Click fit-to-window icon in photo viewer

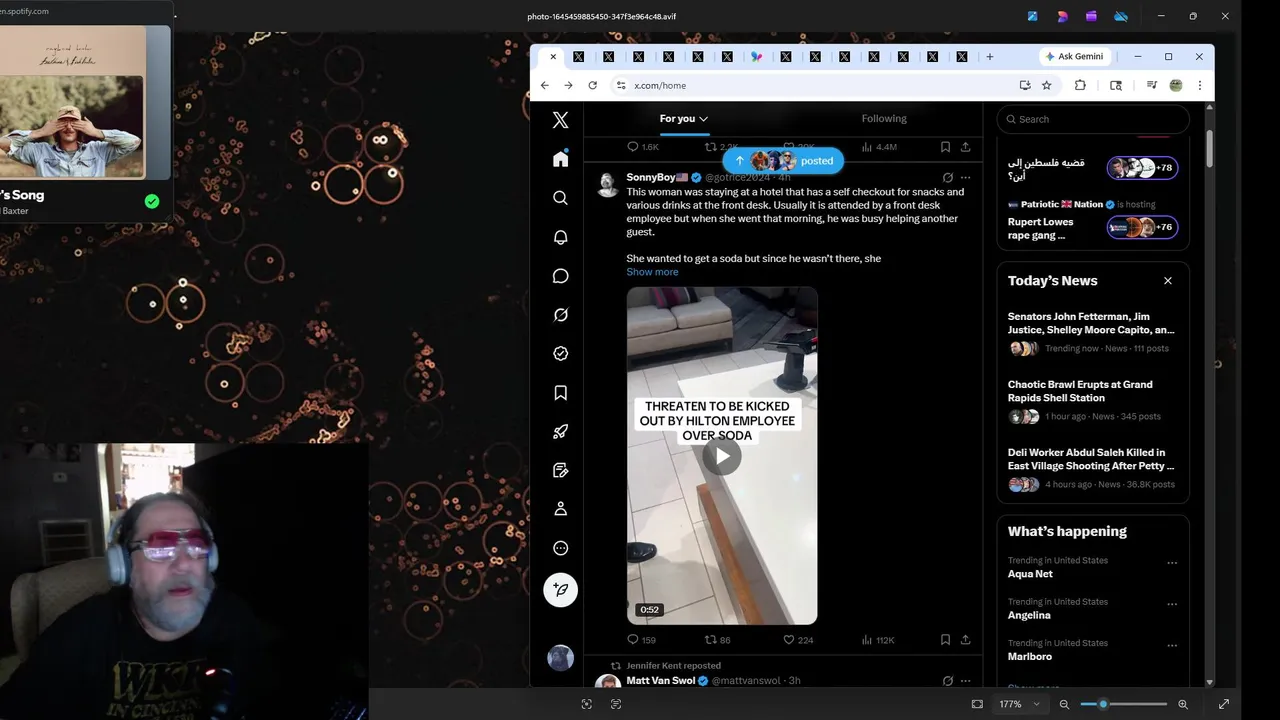977,704
